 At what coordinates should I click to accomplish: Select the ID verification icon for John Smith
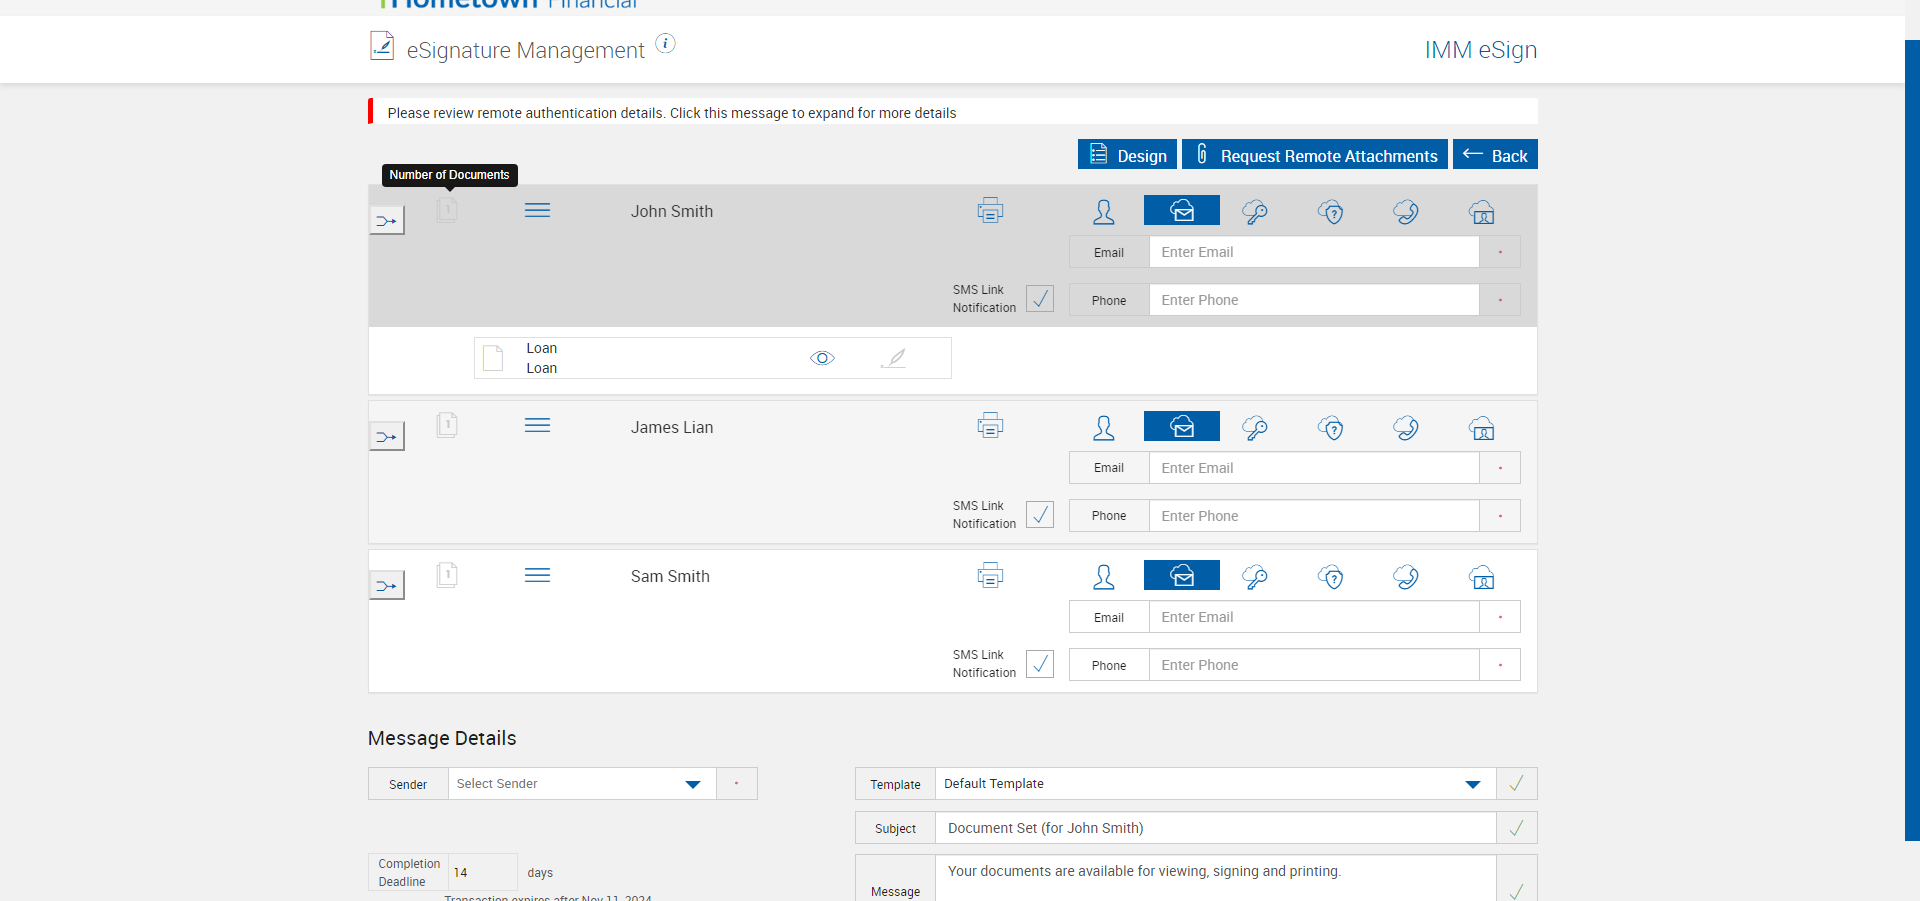[1482, 212]
